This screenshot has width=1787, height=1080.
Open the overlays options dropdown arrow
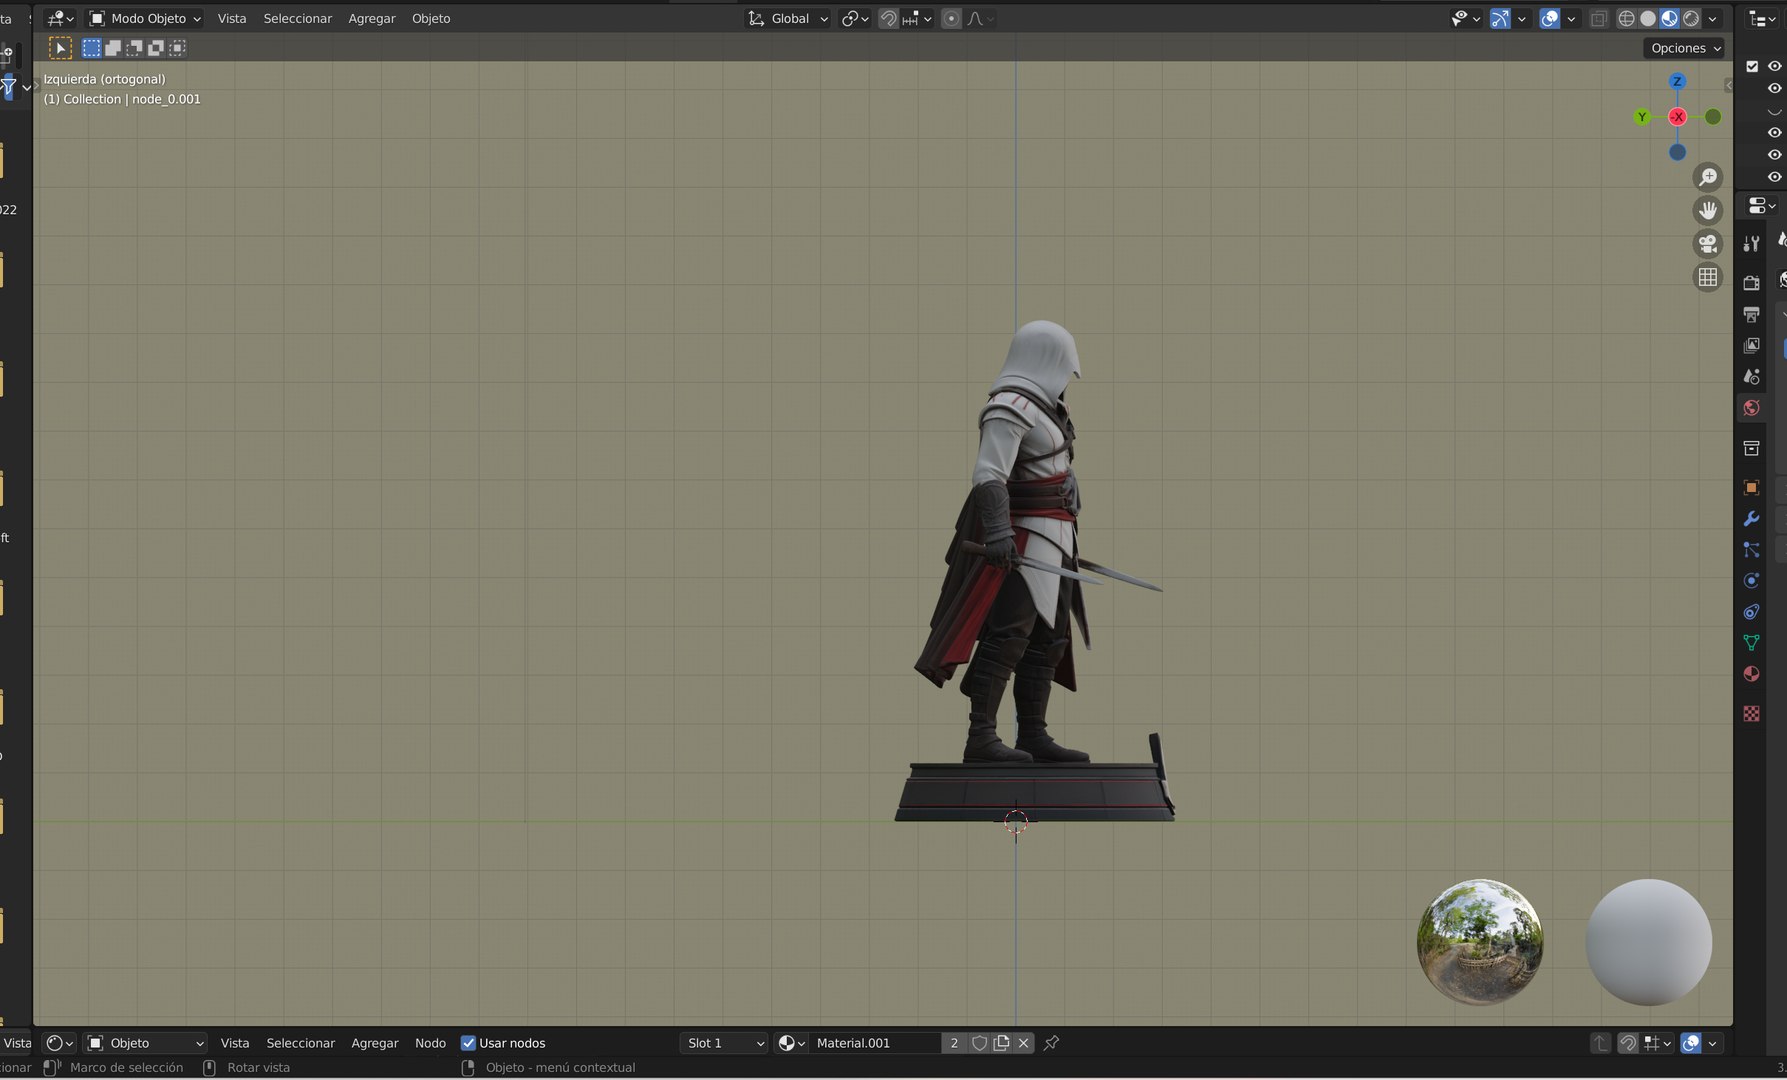(x=1571, y=19)
